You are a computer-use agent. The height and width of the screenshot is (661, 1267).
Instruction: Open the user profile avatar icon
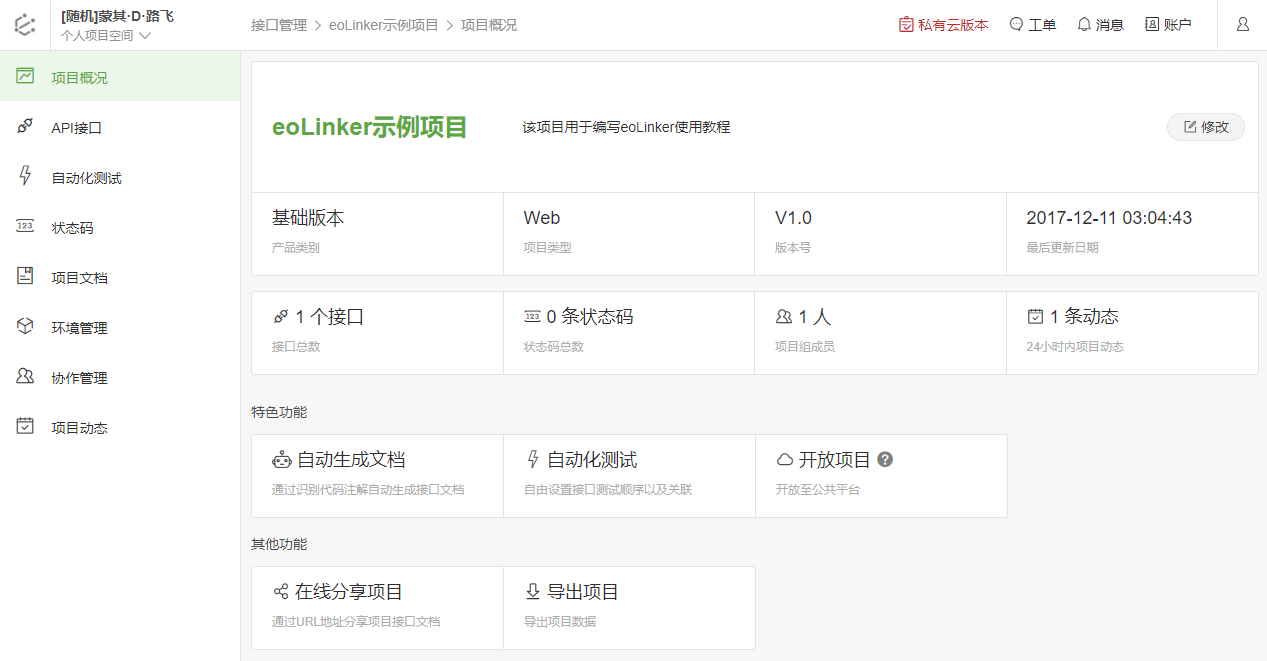(1243, 24)
